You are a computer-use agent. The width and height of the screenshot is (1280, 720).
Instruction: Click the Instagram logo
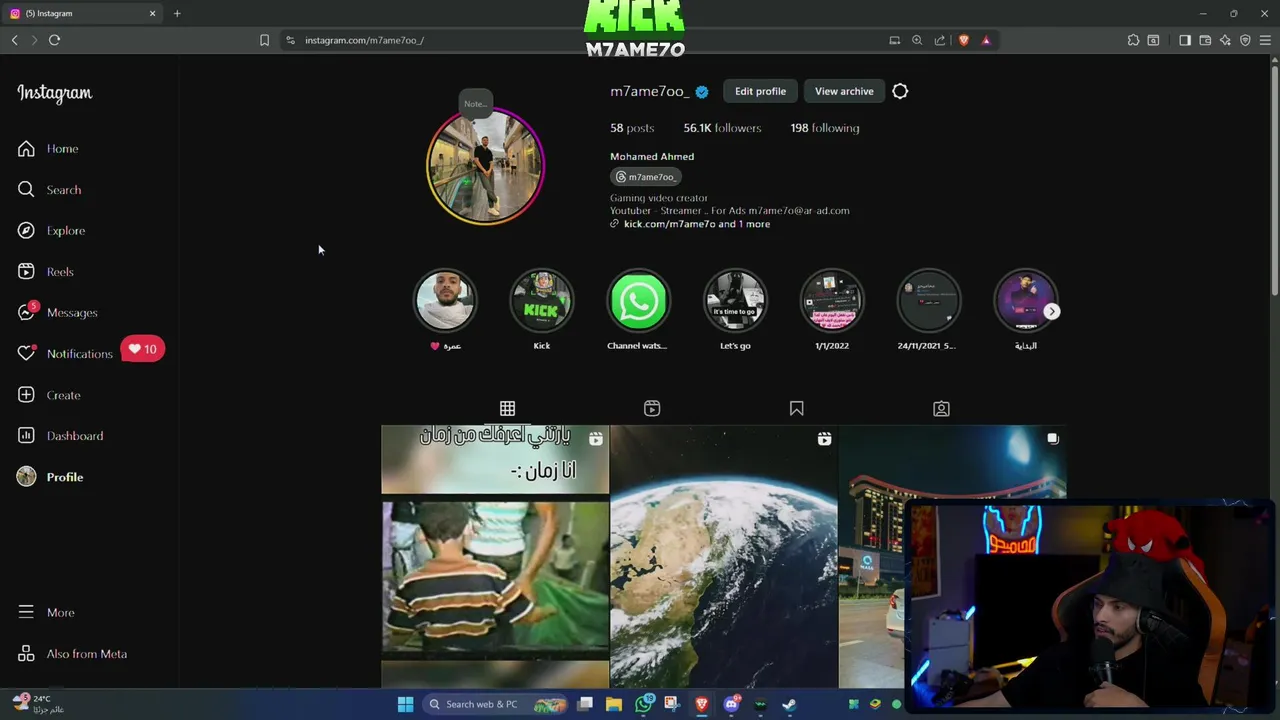(54, 93)
